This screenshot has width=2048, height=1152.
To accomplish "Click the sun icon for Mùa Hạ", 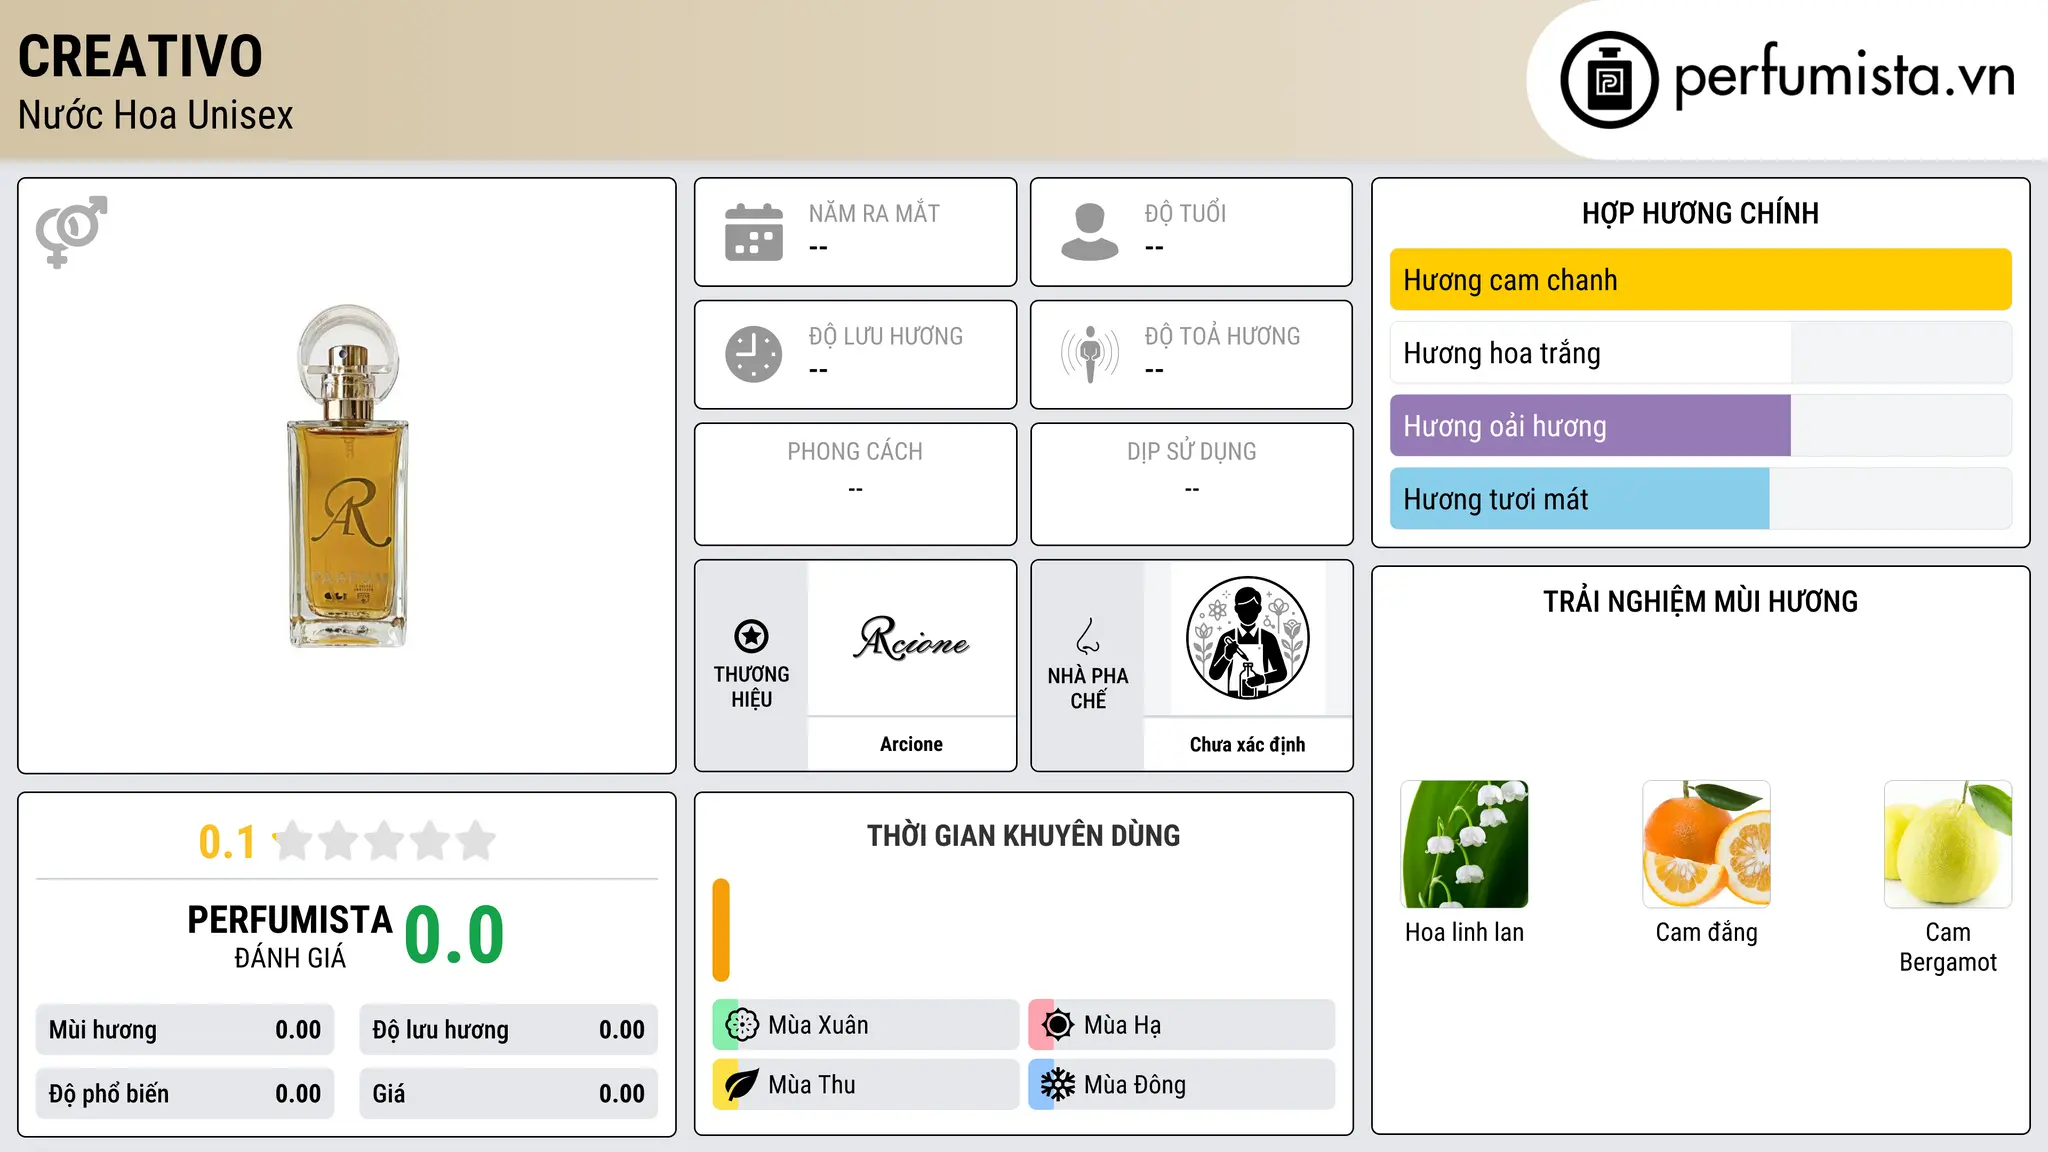I will click(1058, 1025).
